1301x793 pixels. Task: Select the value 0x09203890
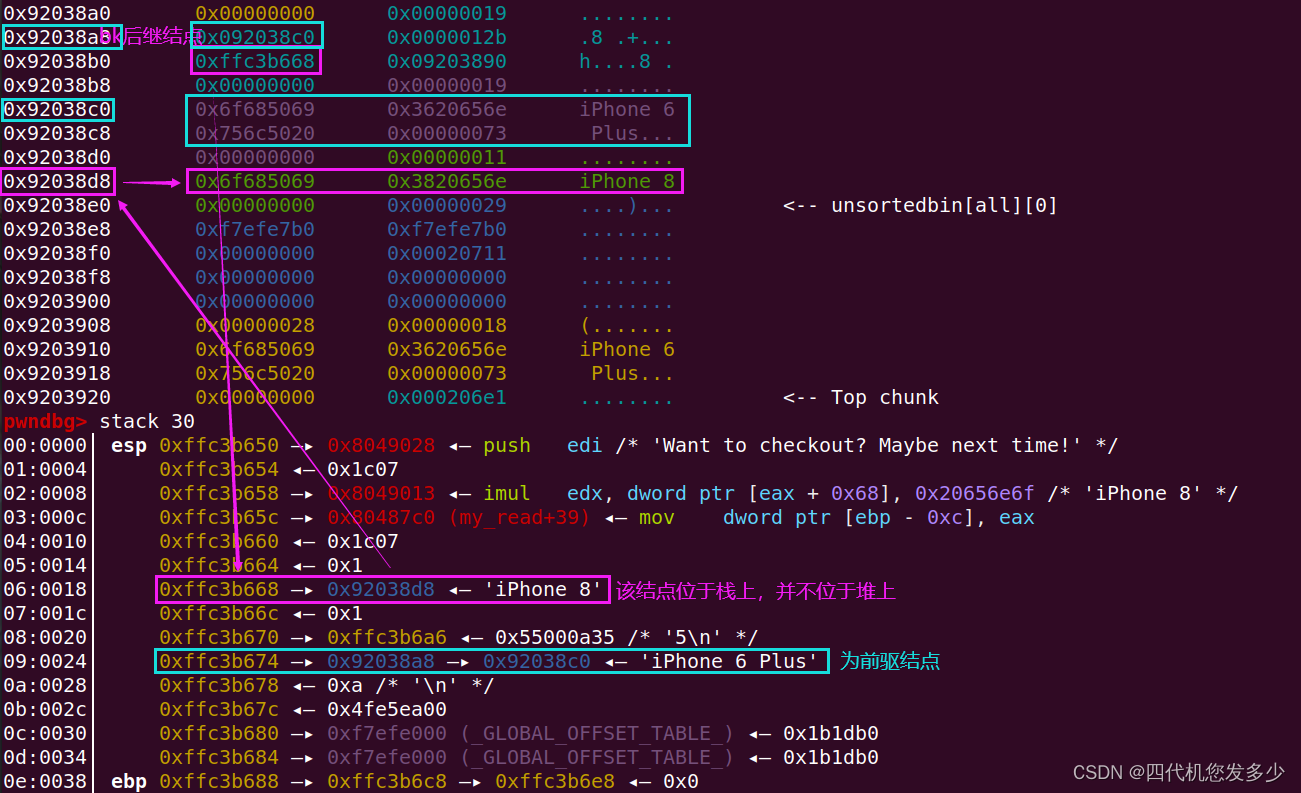[x=447, y=61]
